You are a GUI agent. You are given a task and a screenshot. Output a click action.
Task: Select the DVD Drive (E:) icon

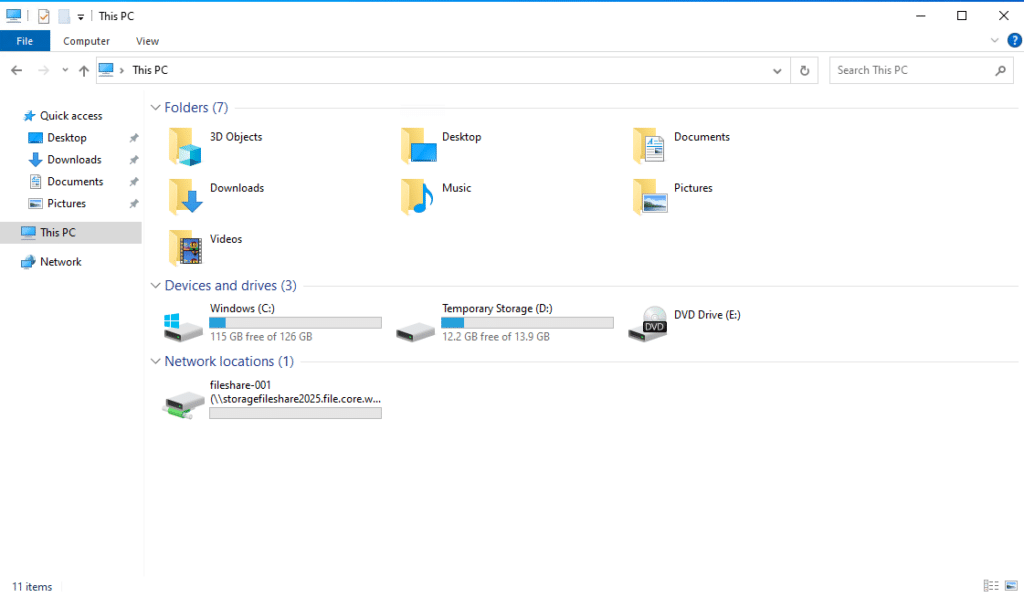(x=648, y=324)
